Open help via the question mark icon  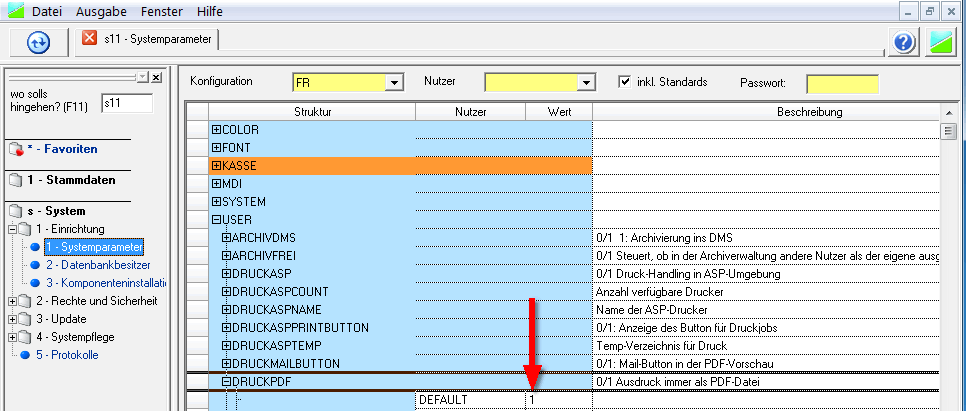(x=904, y=42)
